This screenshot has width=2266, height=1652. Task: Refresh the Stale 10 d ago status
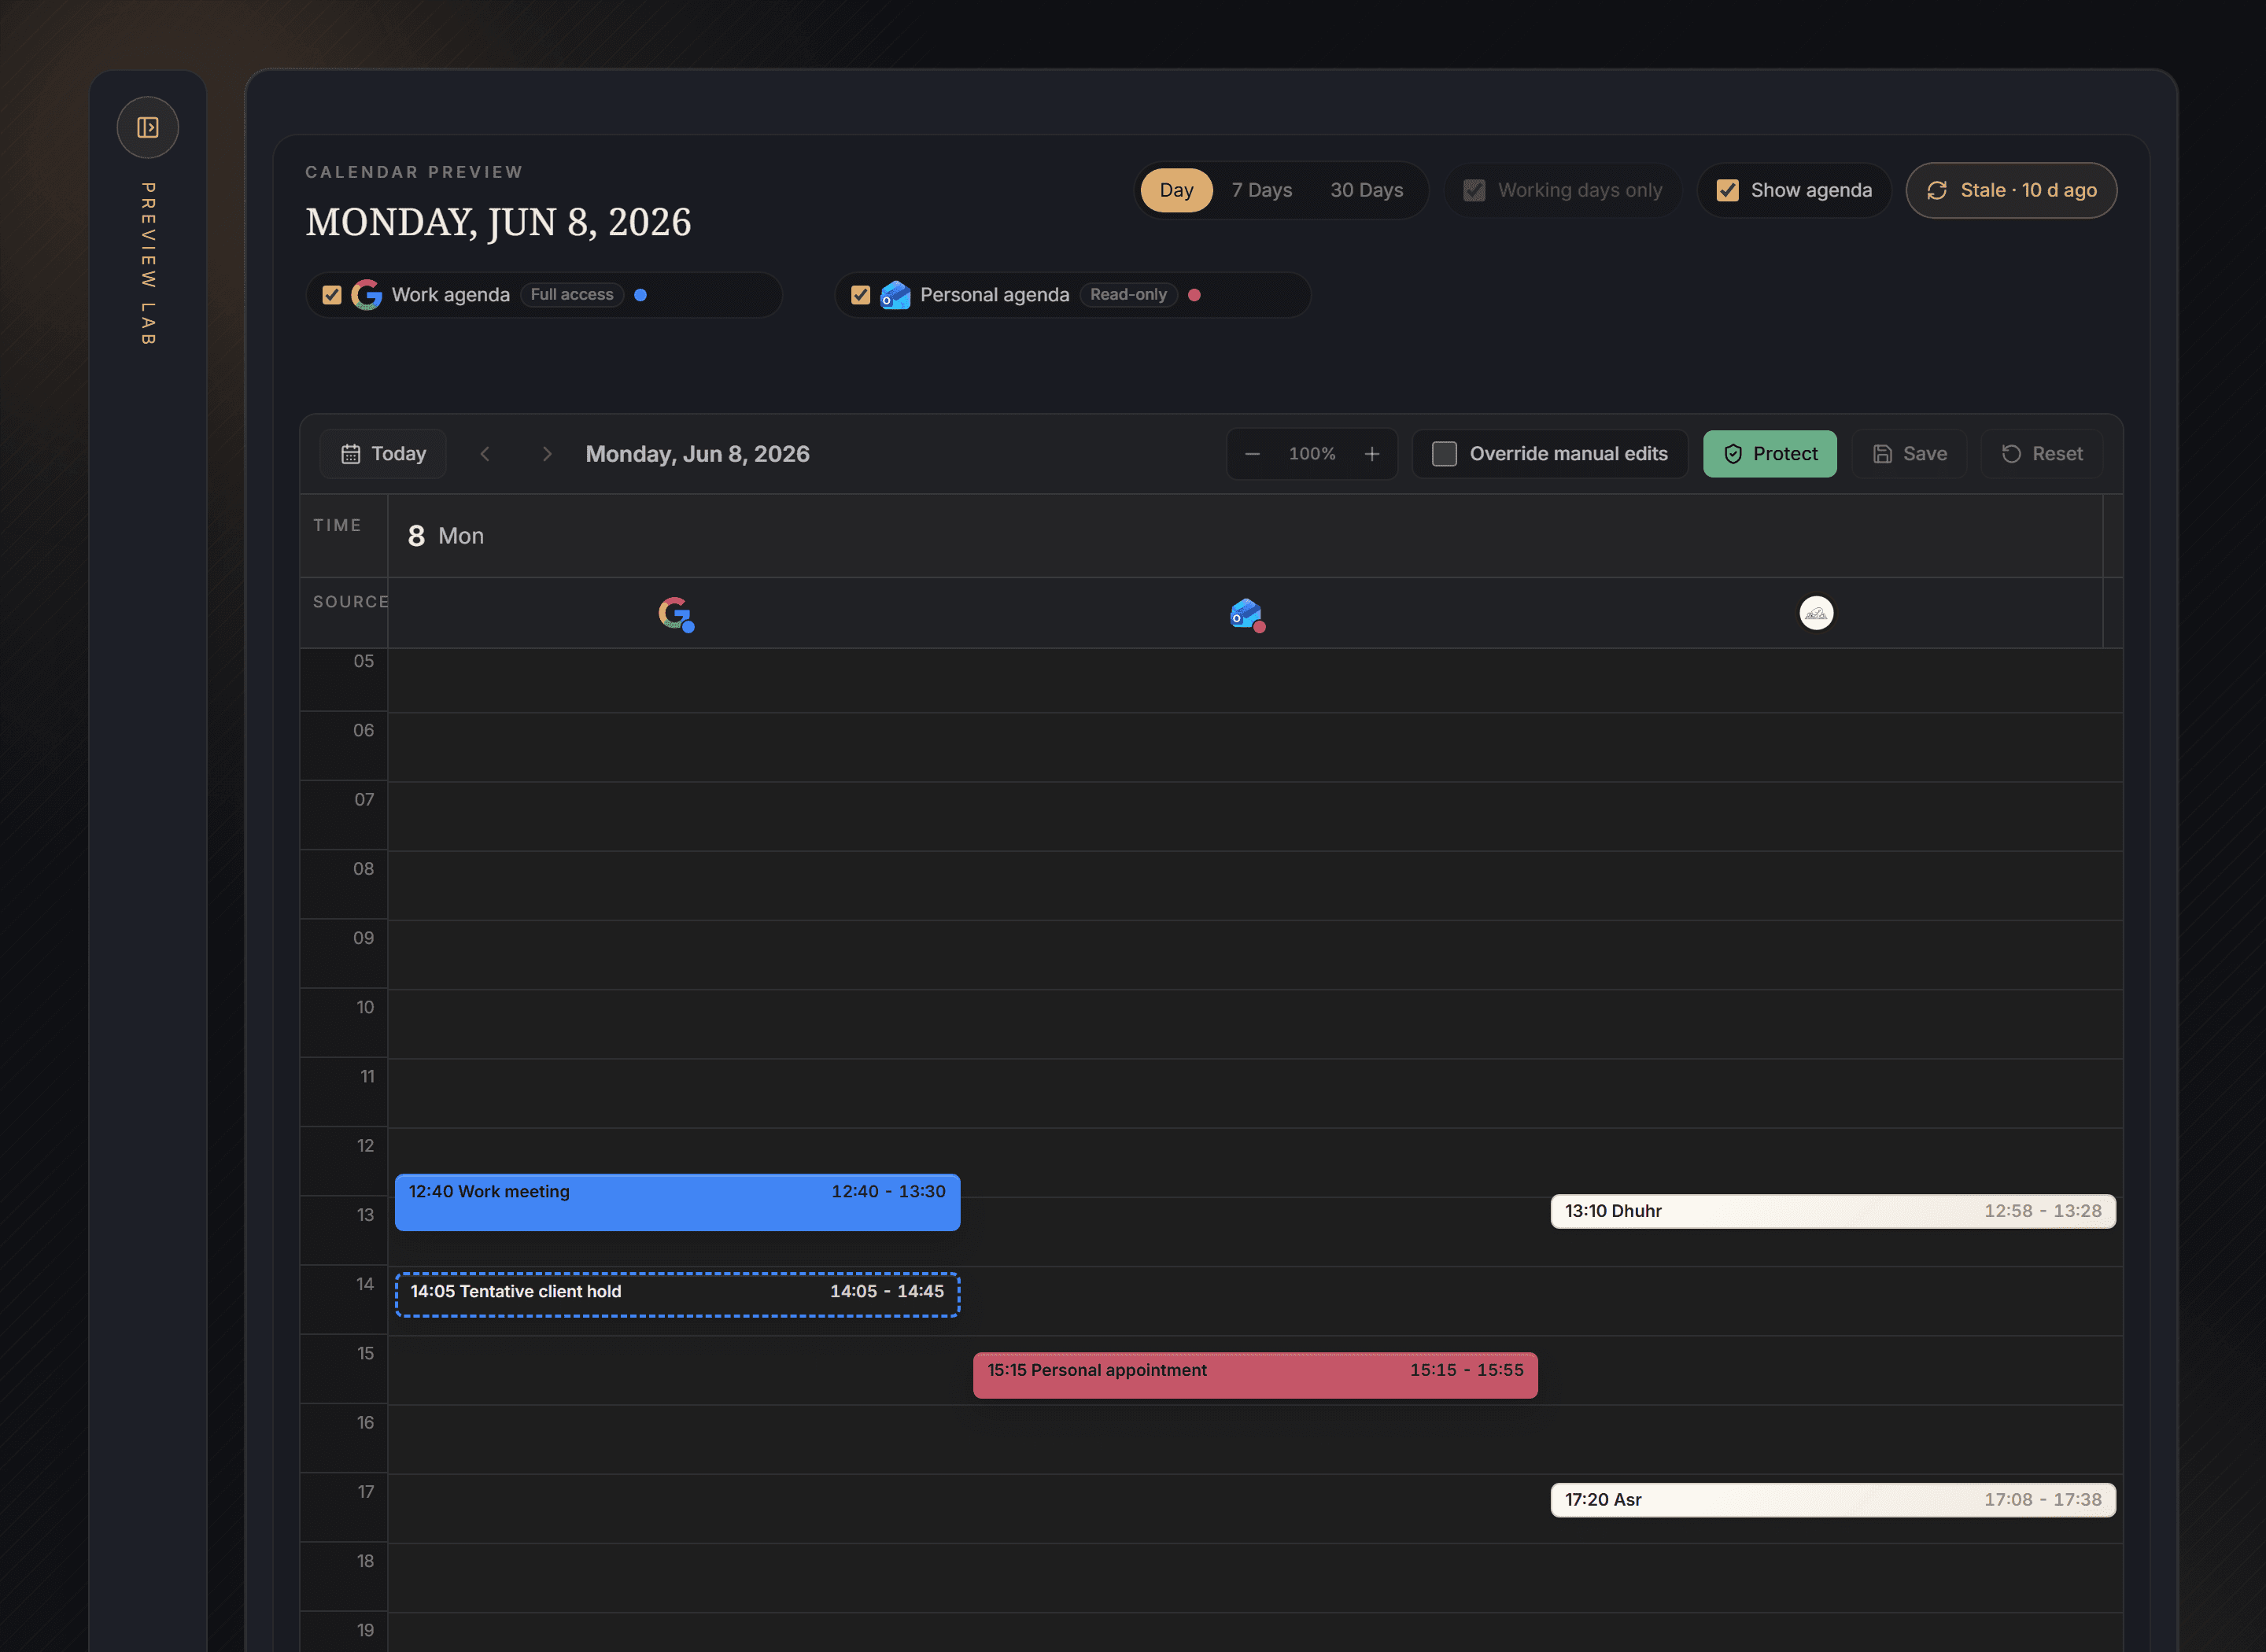pos(2011,190)
